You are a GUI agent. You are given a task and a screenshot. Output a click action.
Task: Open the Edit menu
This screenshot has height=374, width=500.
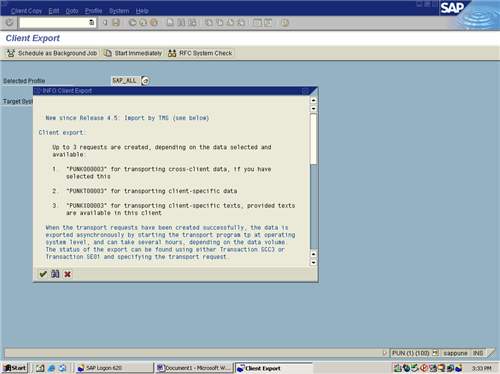click(x=54, y=11)
